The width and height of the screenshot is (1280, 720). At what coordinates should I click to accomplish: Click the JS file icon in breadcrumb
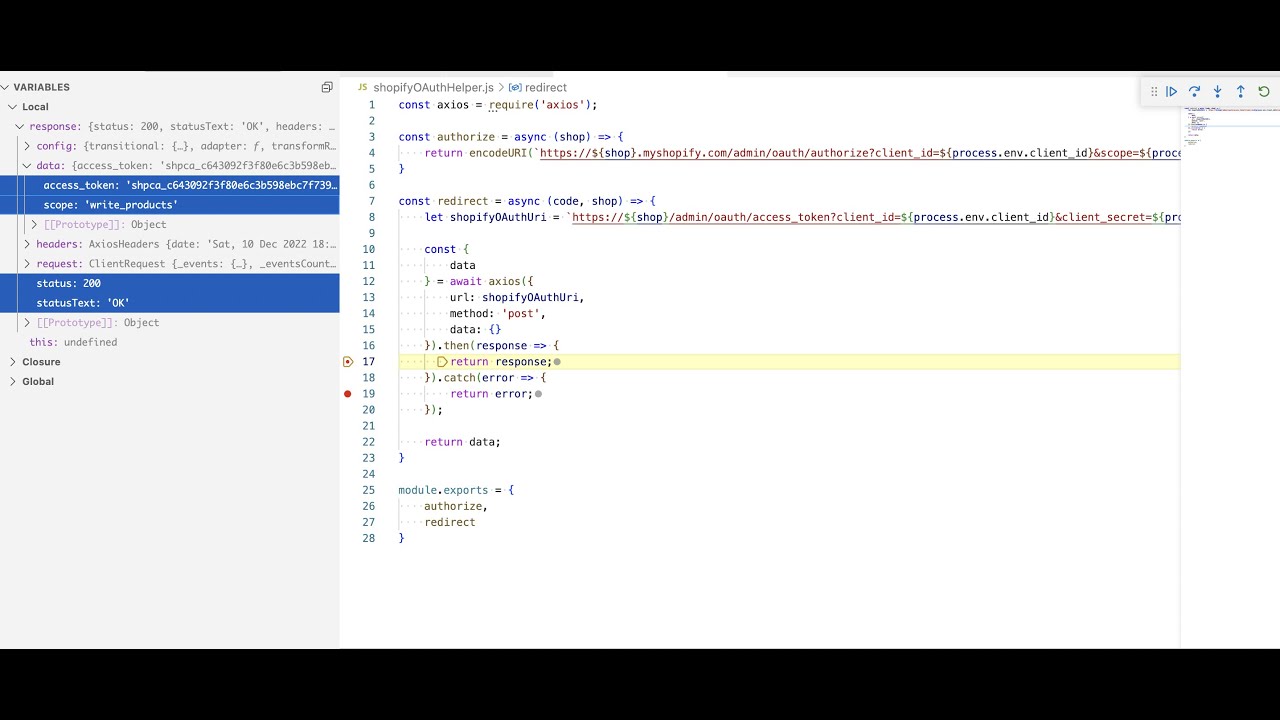pos(363,88)
